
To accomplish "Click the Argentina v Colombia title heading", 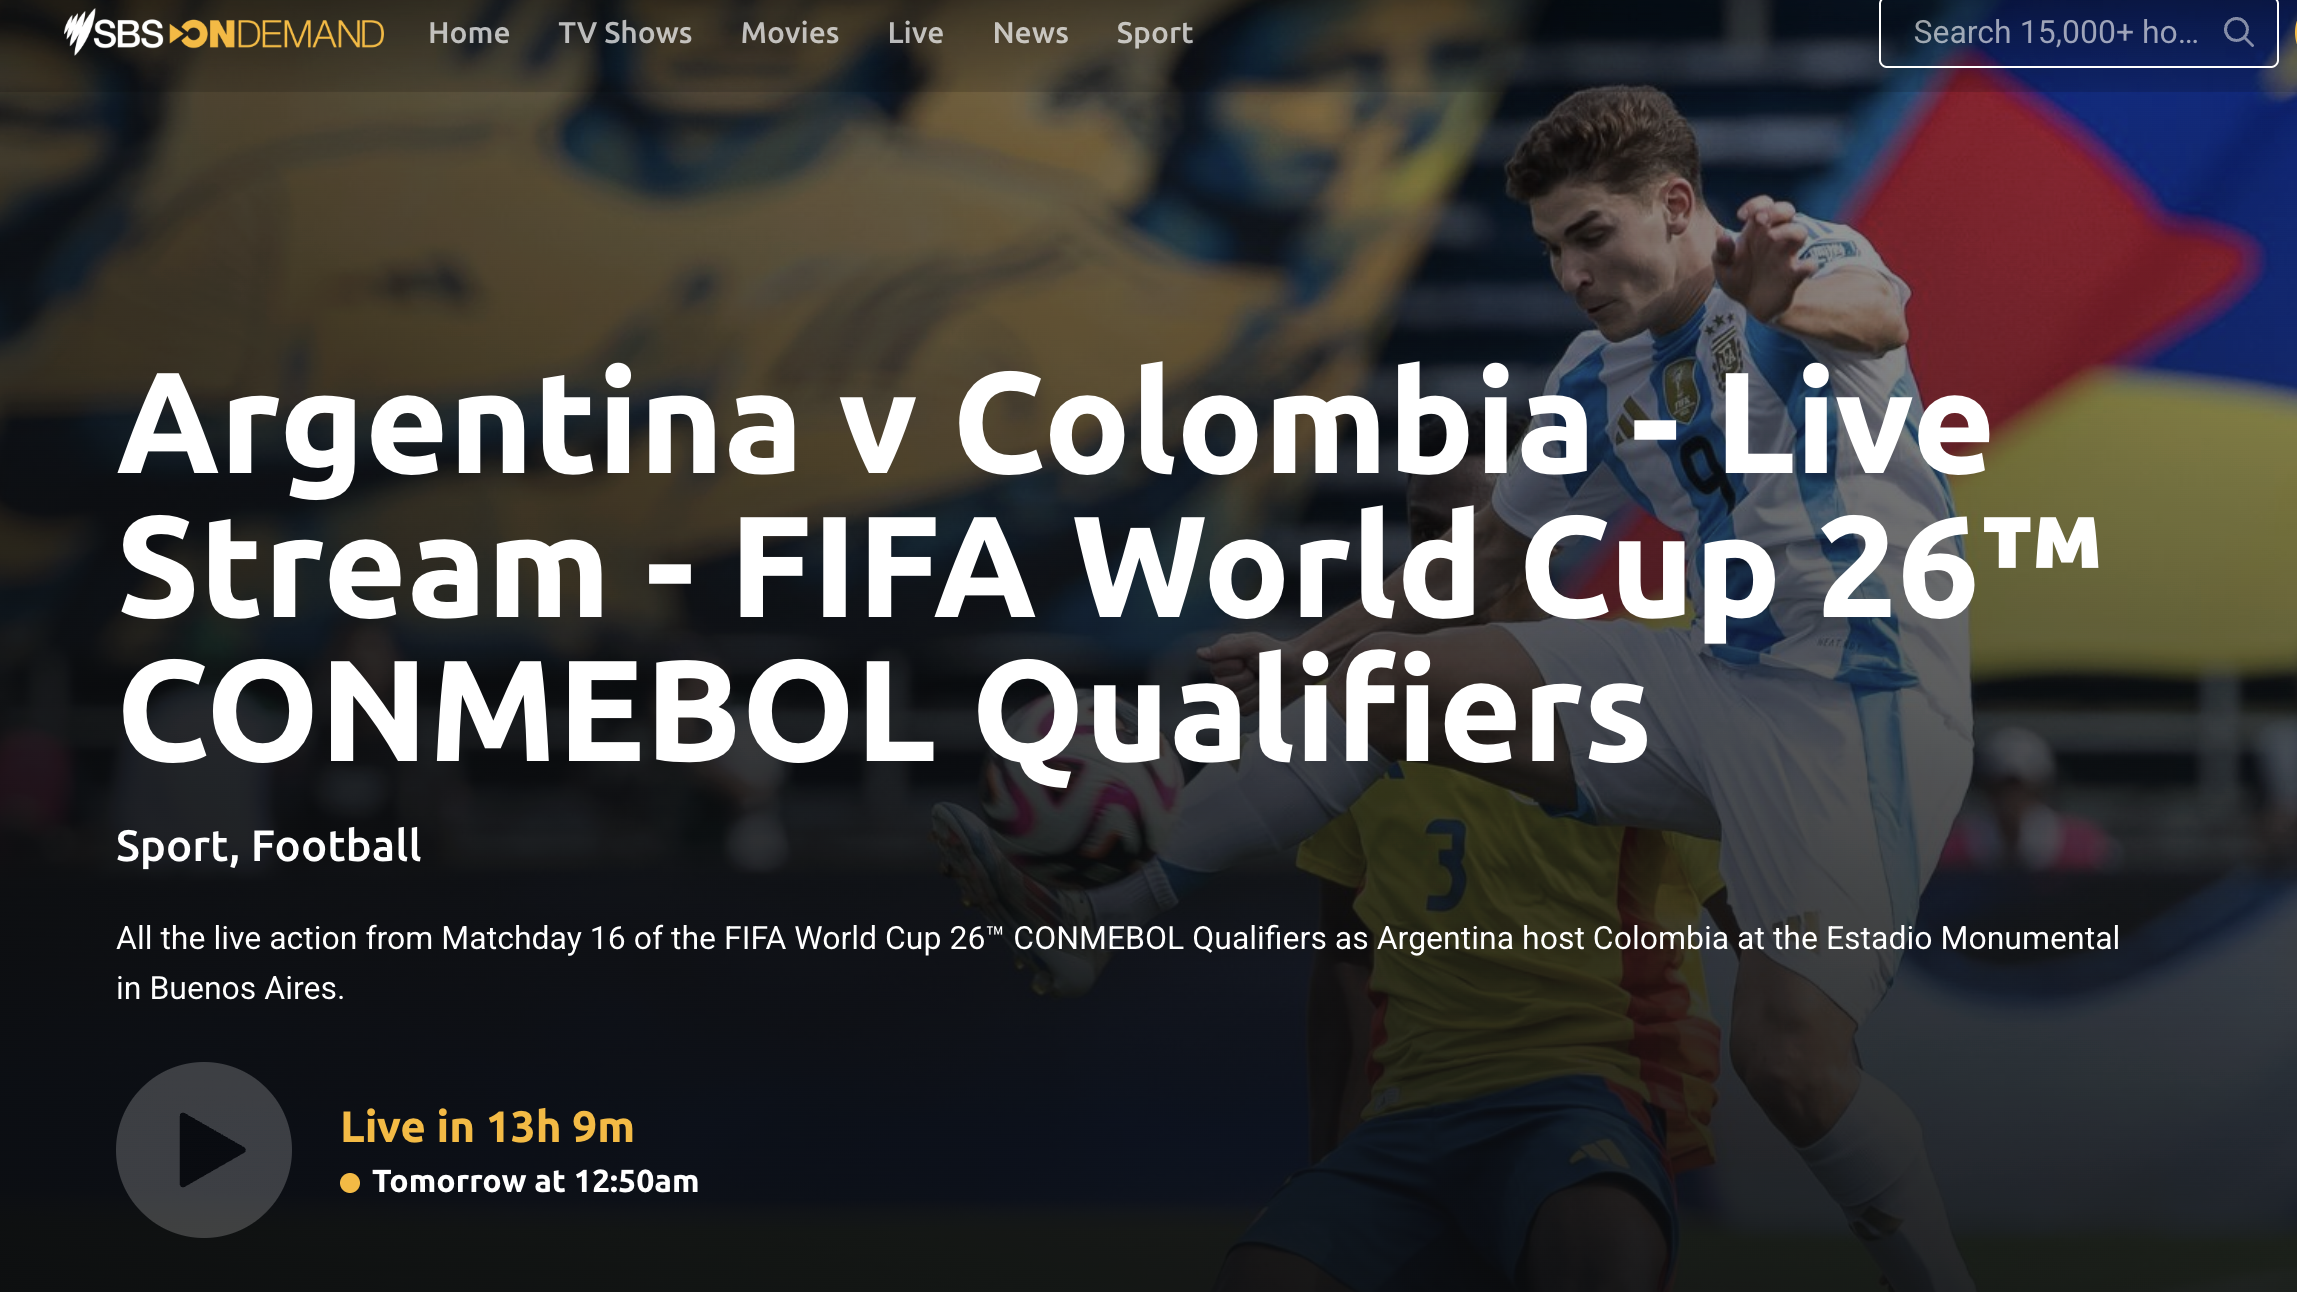I will tap(1108, 566).
